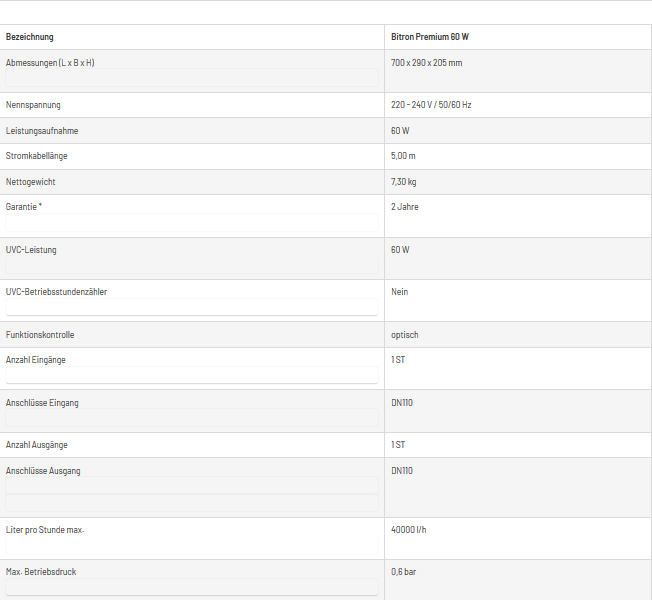Click the 220 - 240 V / 50/60 Hz value
652x600 pixels.
click(x=431, y=105)
